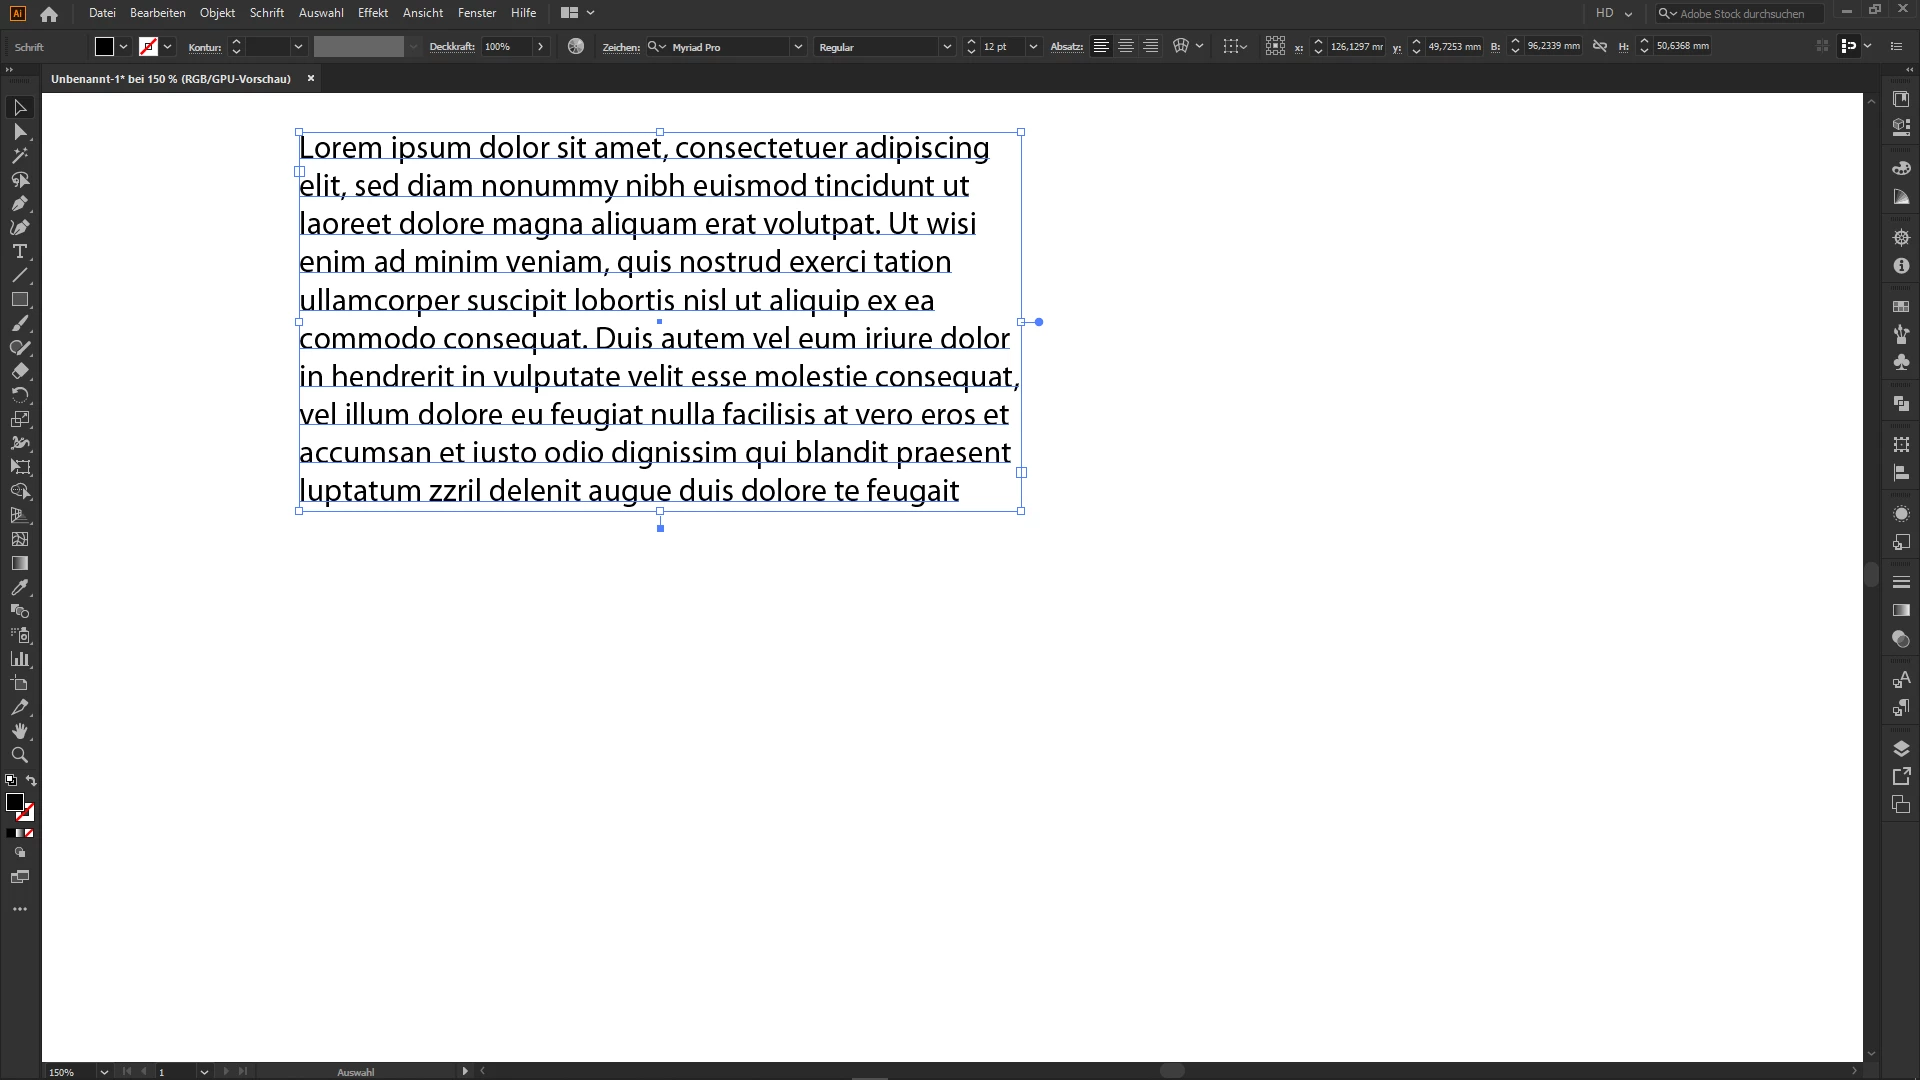Select the Magic Wand tool

(19, 156)
